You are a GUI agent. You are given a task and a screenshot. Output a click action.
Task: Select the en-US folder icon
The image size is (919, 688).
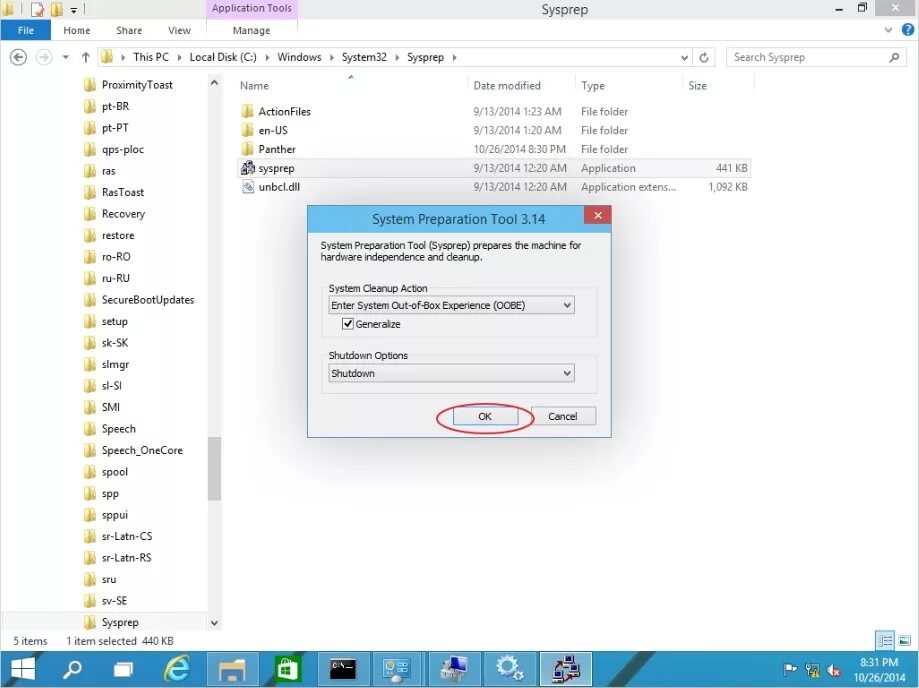[247, 130]
